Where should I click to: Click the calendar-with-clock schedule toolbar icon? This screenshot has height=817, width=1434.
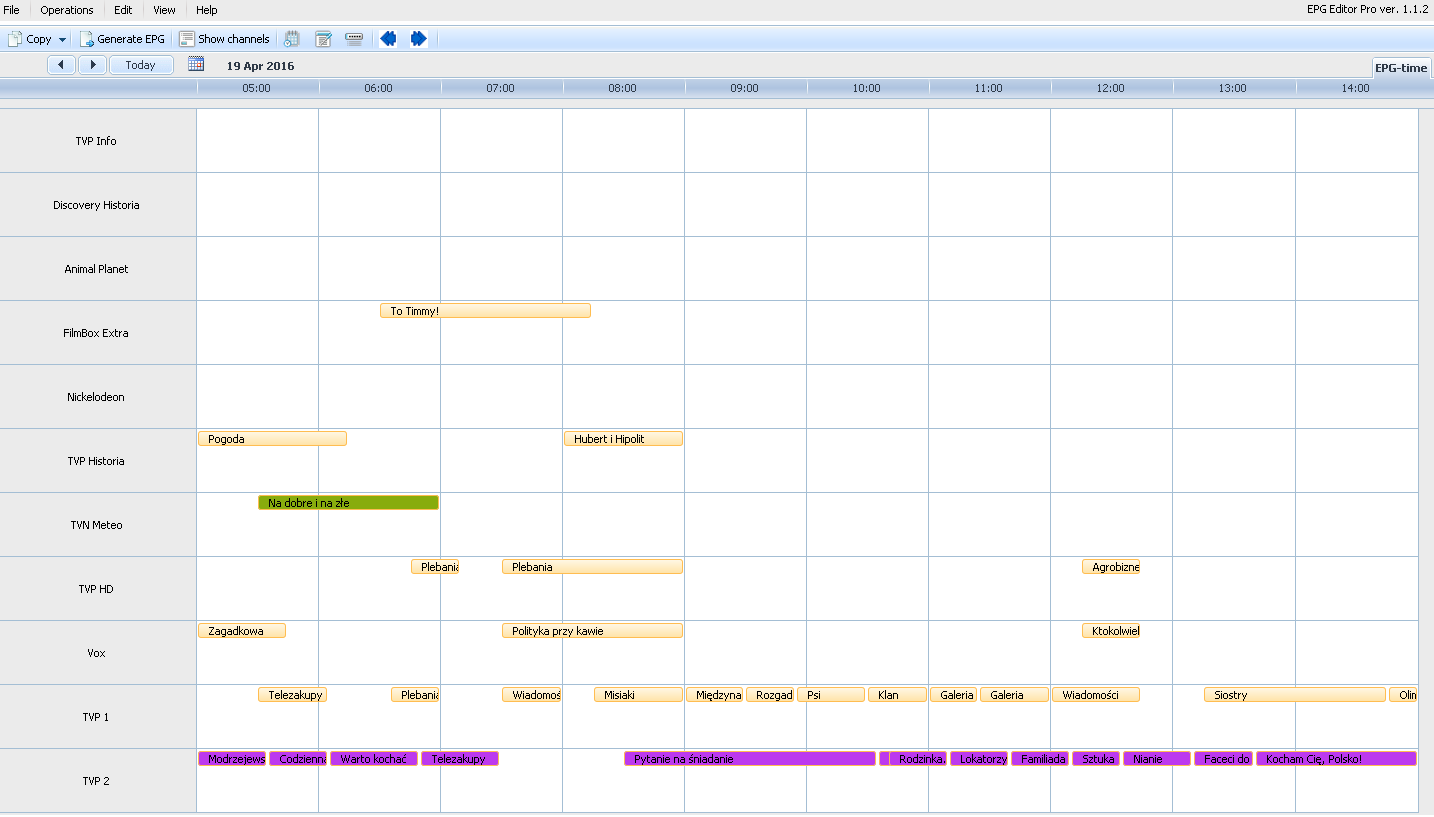tap(292, 39)
